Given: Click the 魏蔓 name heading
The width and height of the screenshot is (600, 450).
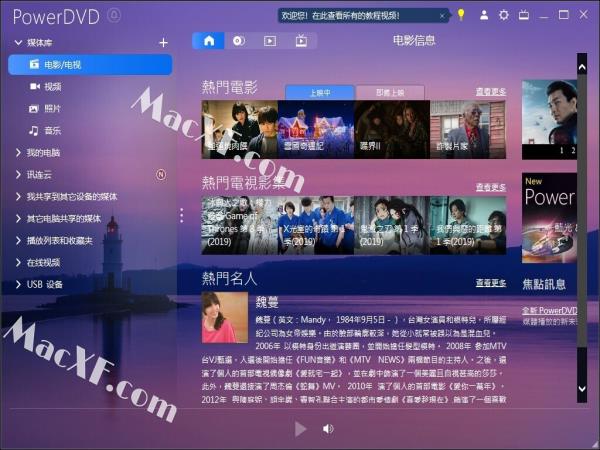Looking at the screenshot, I should click(x=267, y=302).
